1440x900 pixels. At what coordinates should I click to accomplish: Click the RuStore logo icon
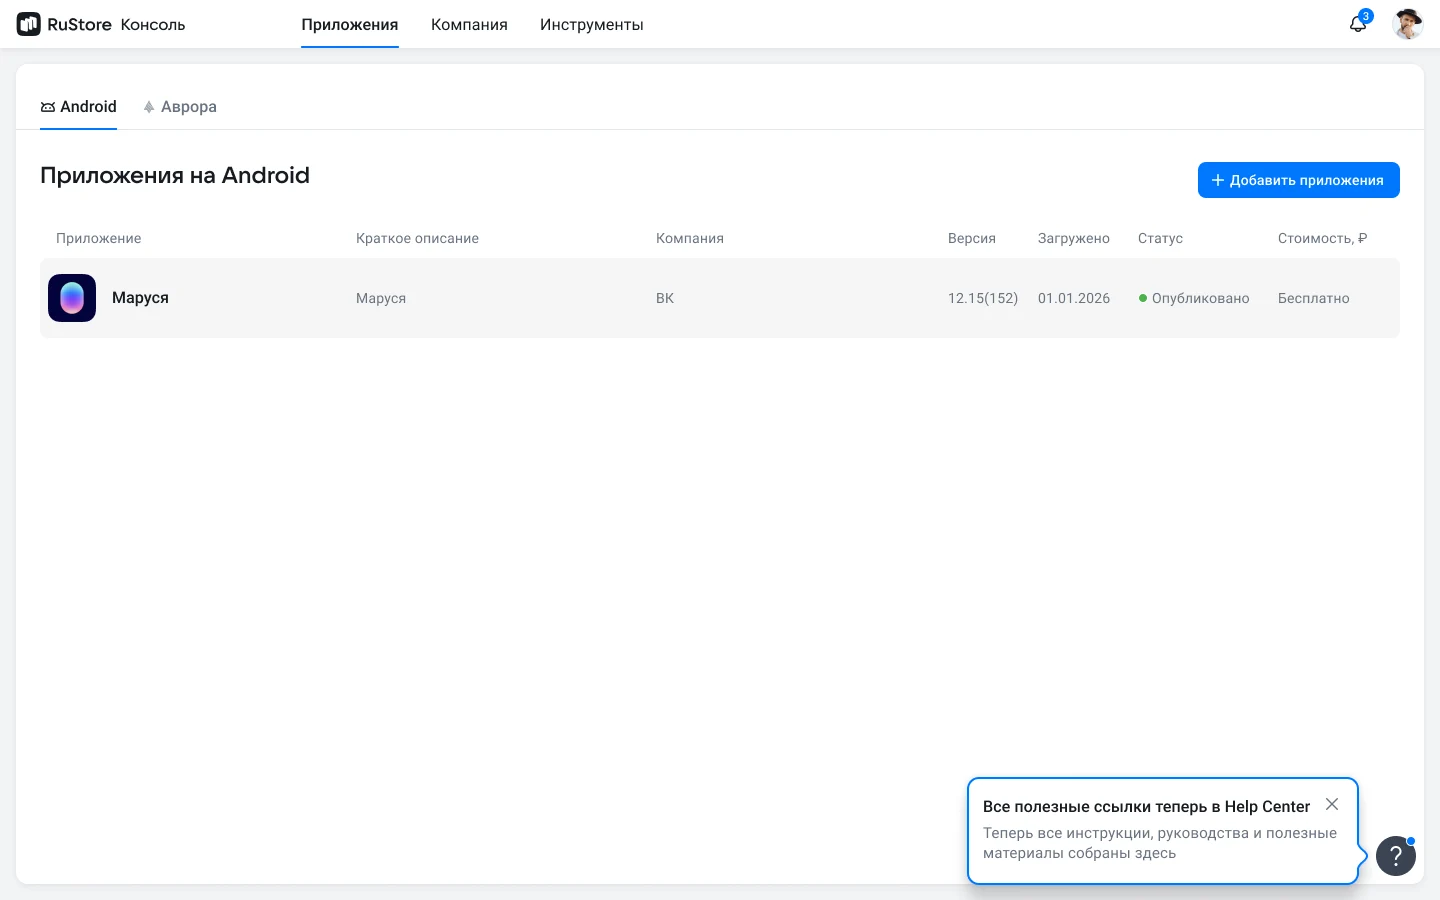tap(29, 24)
